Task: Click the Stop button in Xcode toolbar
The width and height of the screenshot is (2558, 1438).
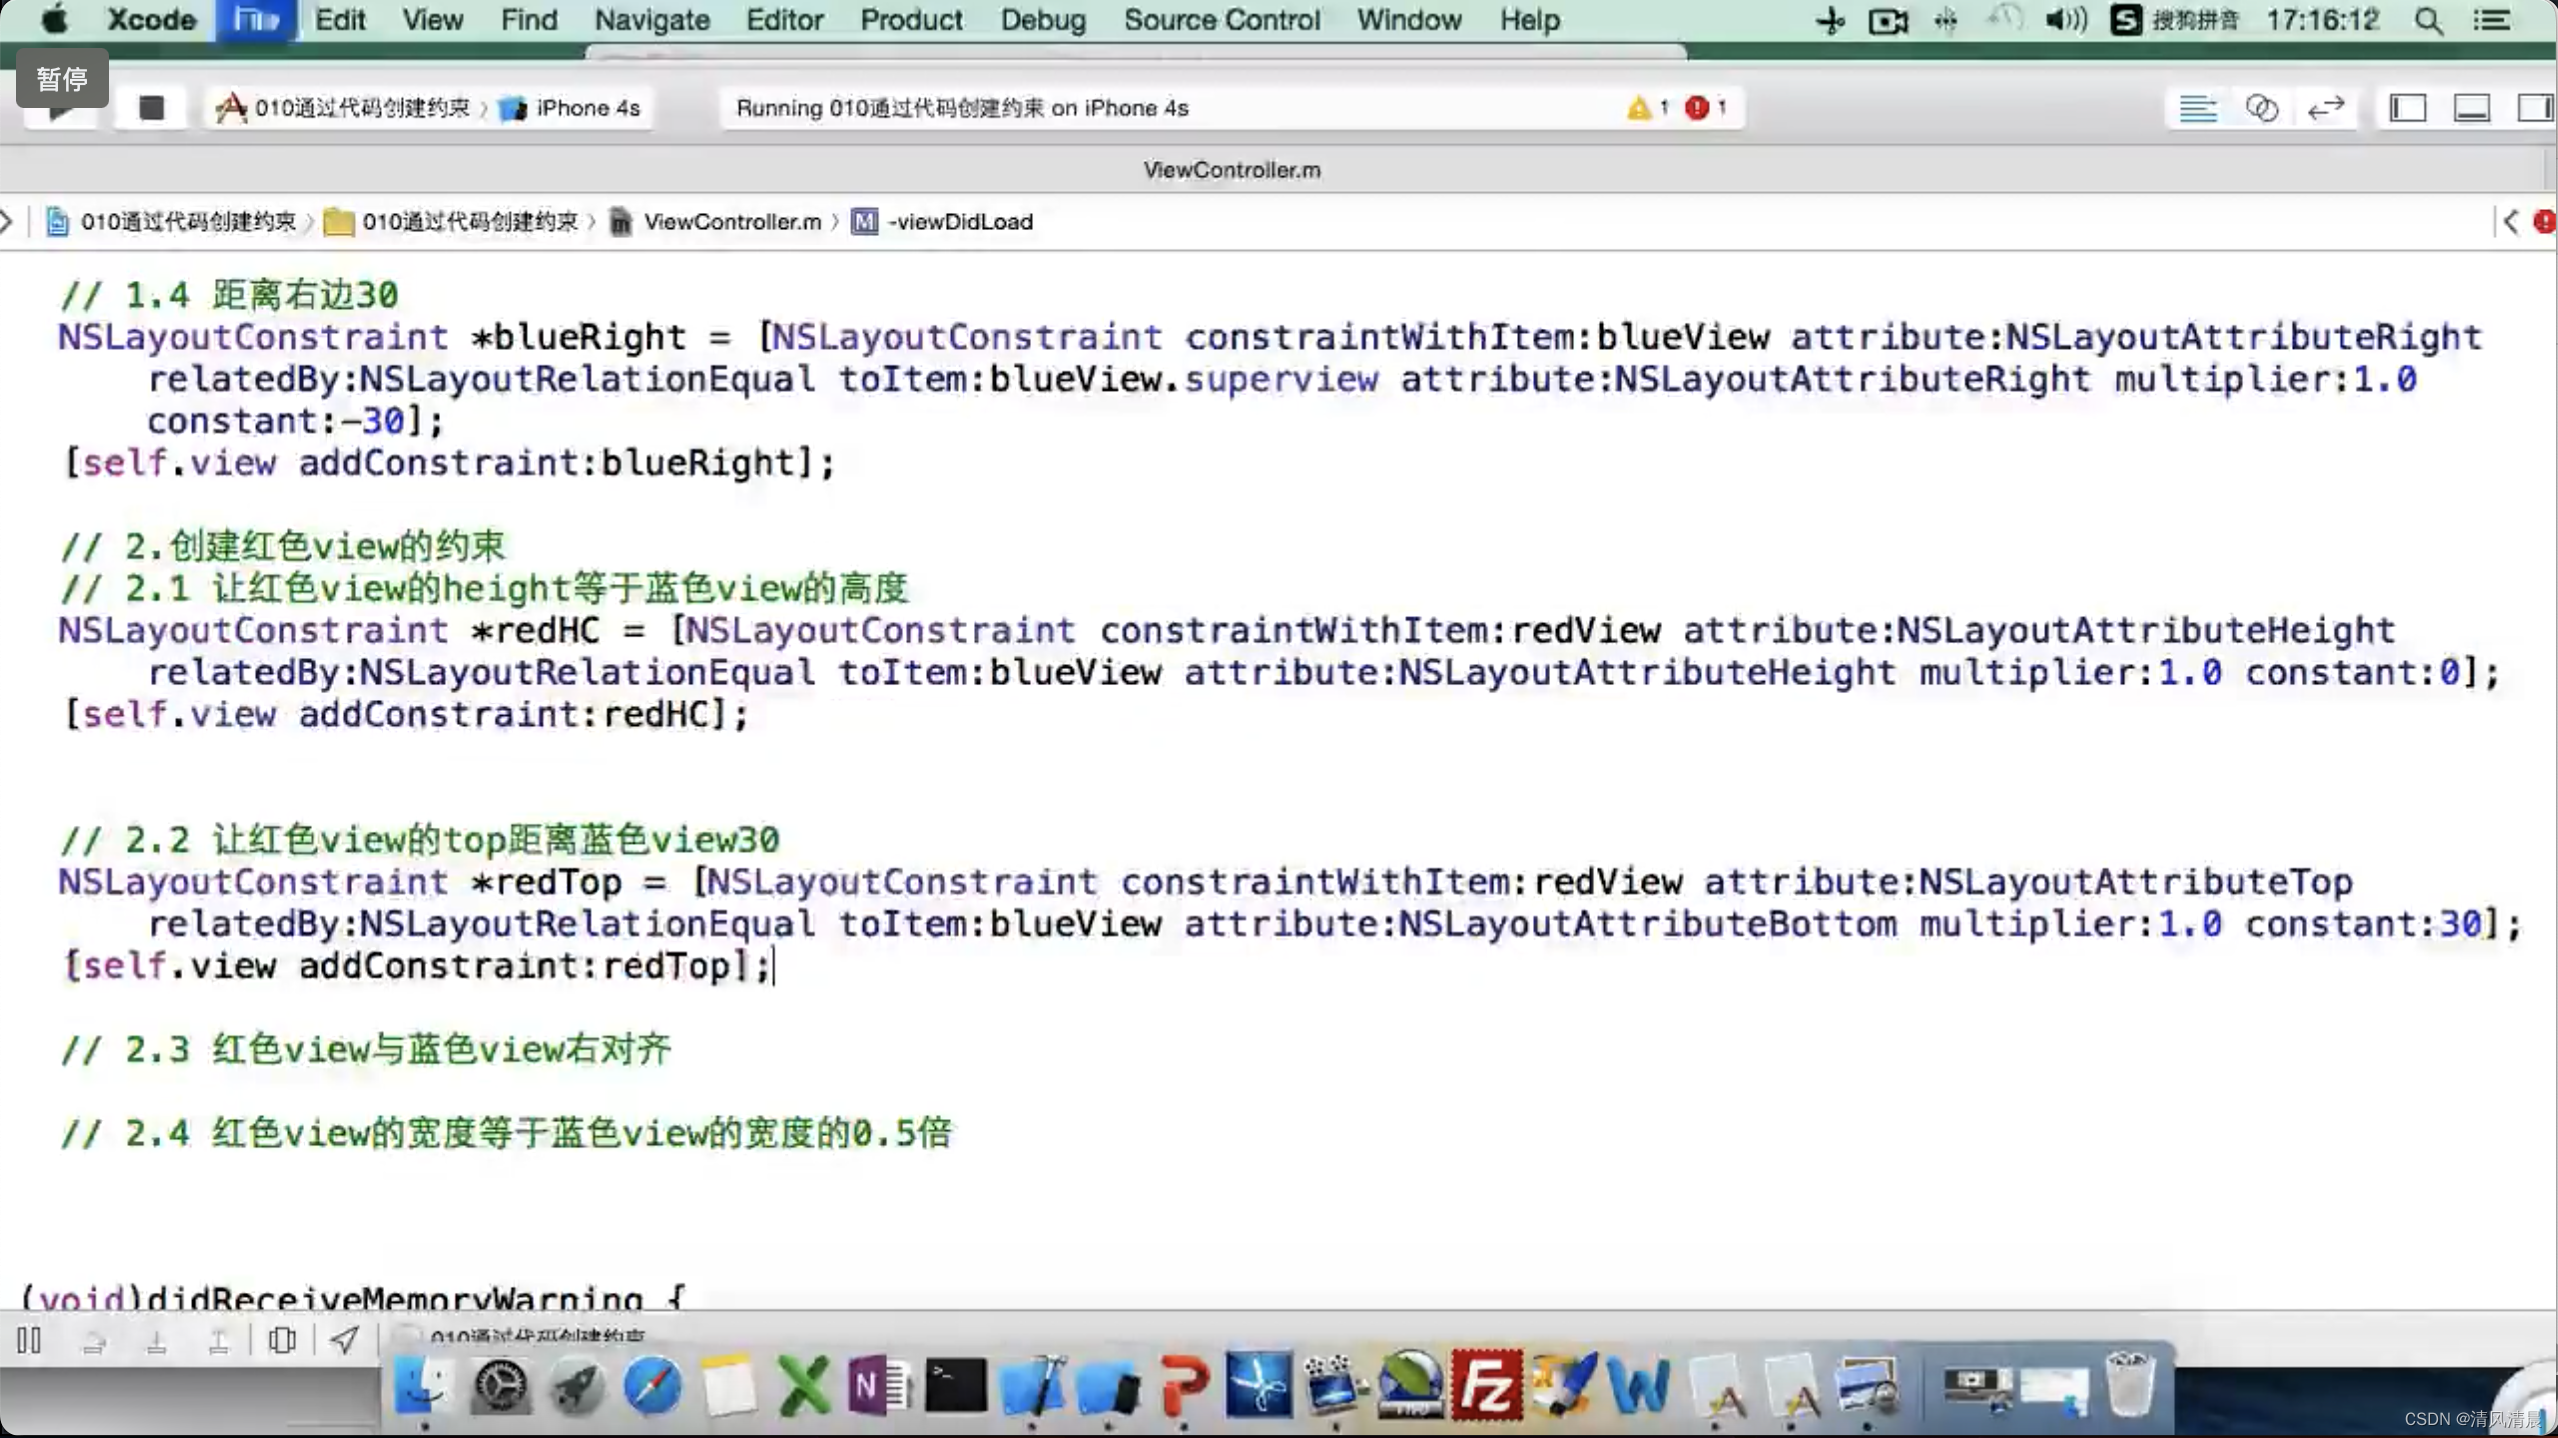Action: click(x=151, y=108)
